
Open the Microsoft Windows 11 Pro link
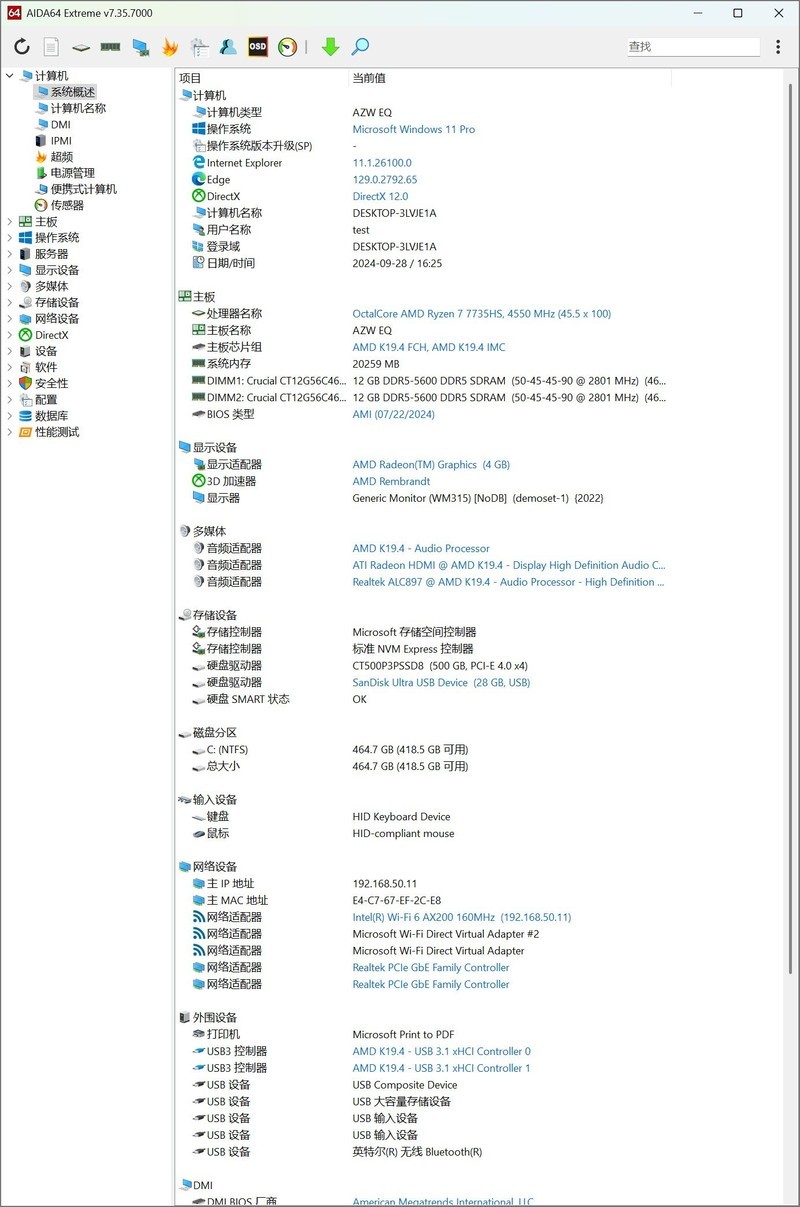(x=413, y=129)
